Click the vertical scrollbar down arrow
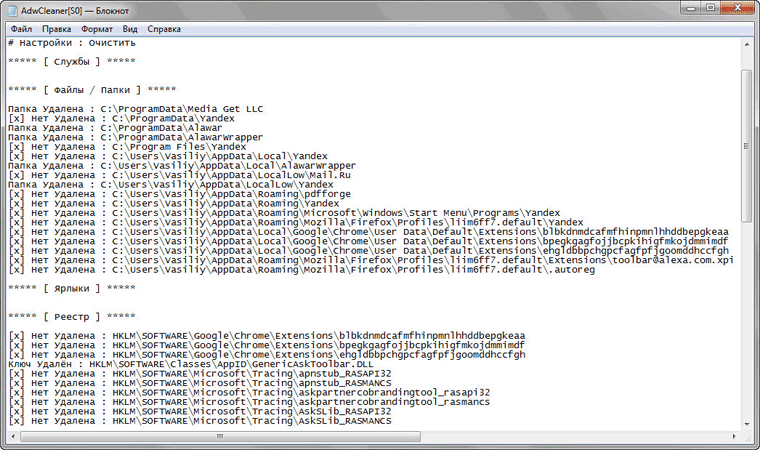 click(x=746, y=424)
